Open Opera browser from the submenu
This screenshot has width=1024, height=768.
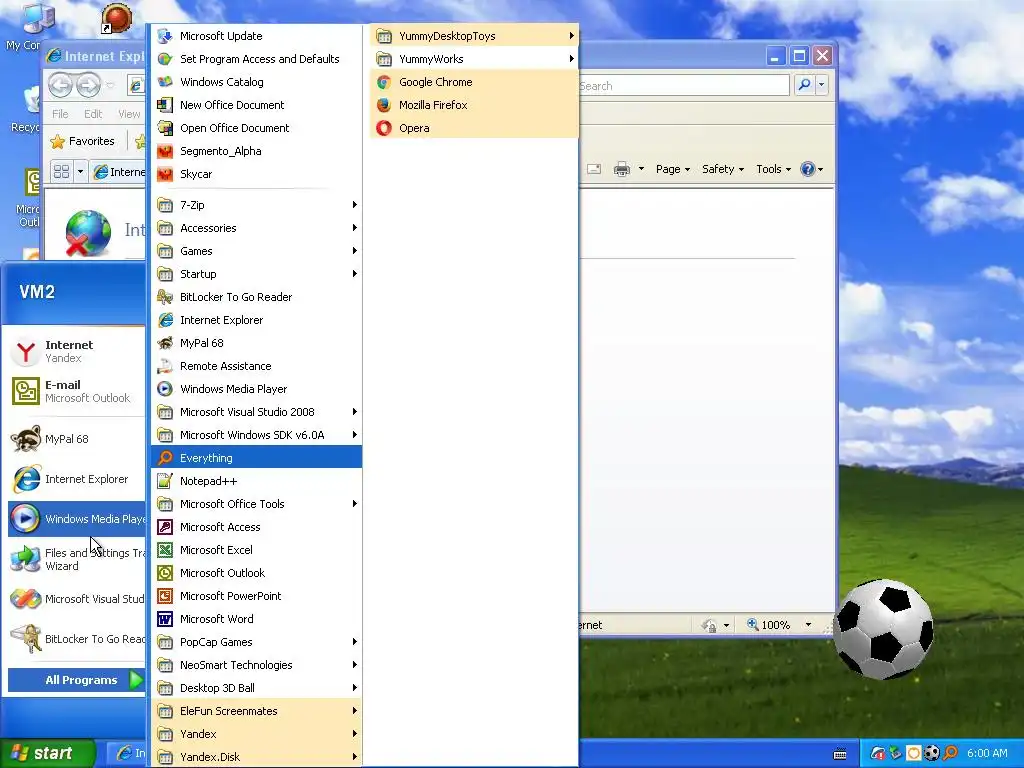point(474,128)
